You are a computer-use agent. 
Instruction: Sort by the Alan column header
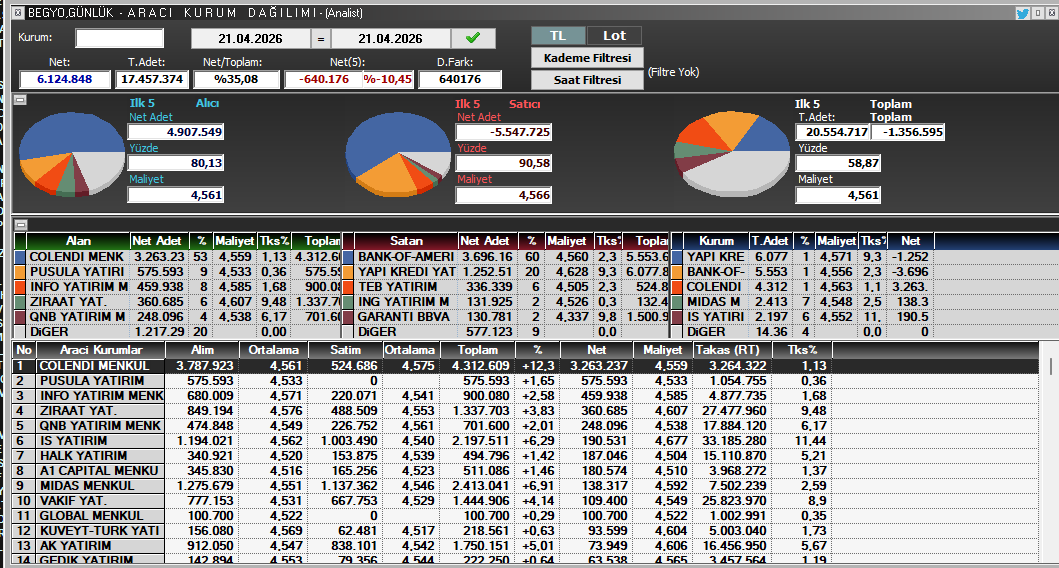[78, 240]
